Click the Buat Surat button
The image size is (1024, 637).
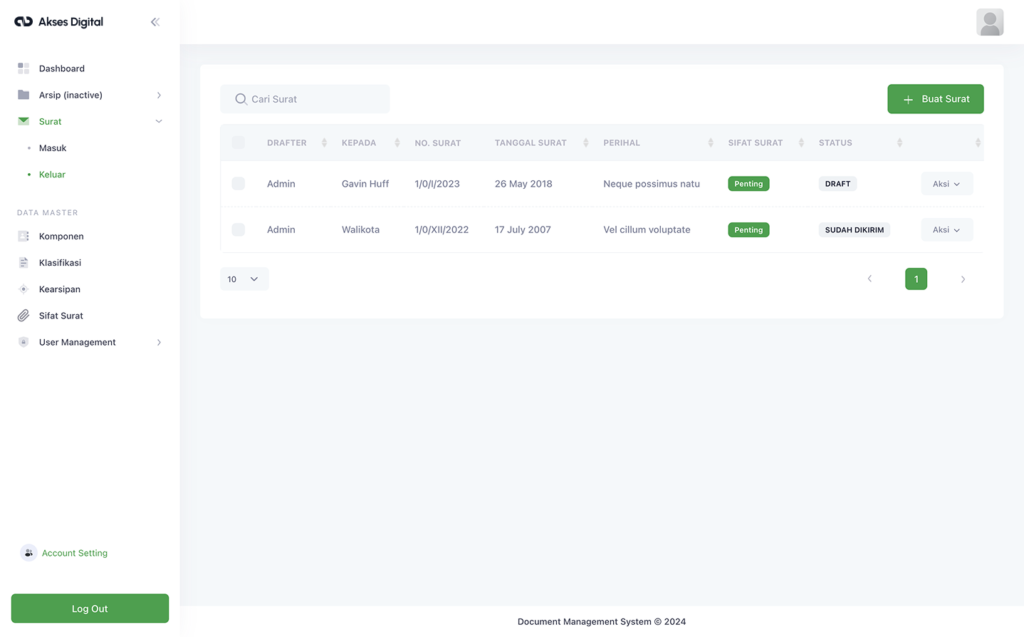coord(935,99)
